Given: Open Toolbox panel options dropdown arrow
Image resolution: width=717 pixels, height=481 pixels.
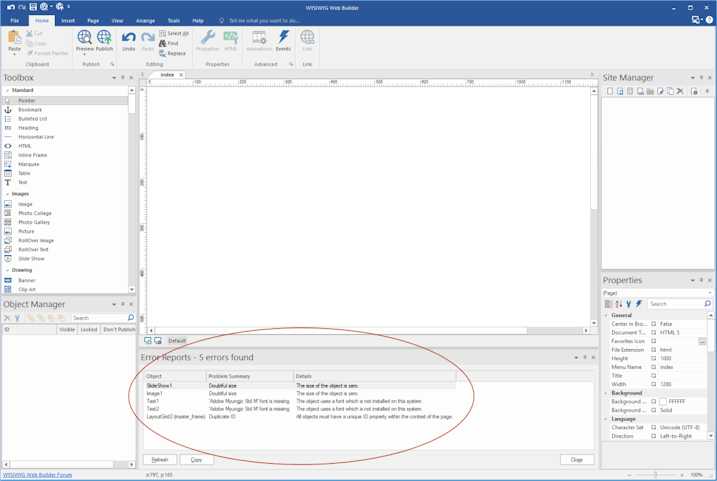Looking at the screenshot, I should 114,78.
